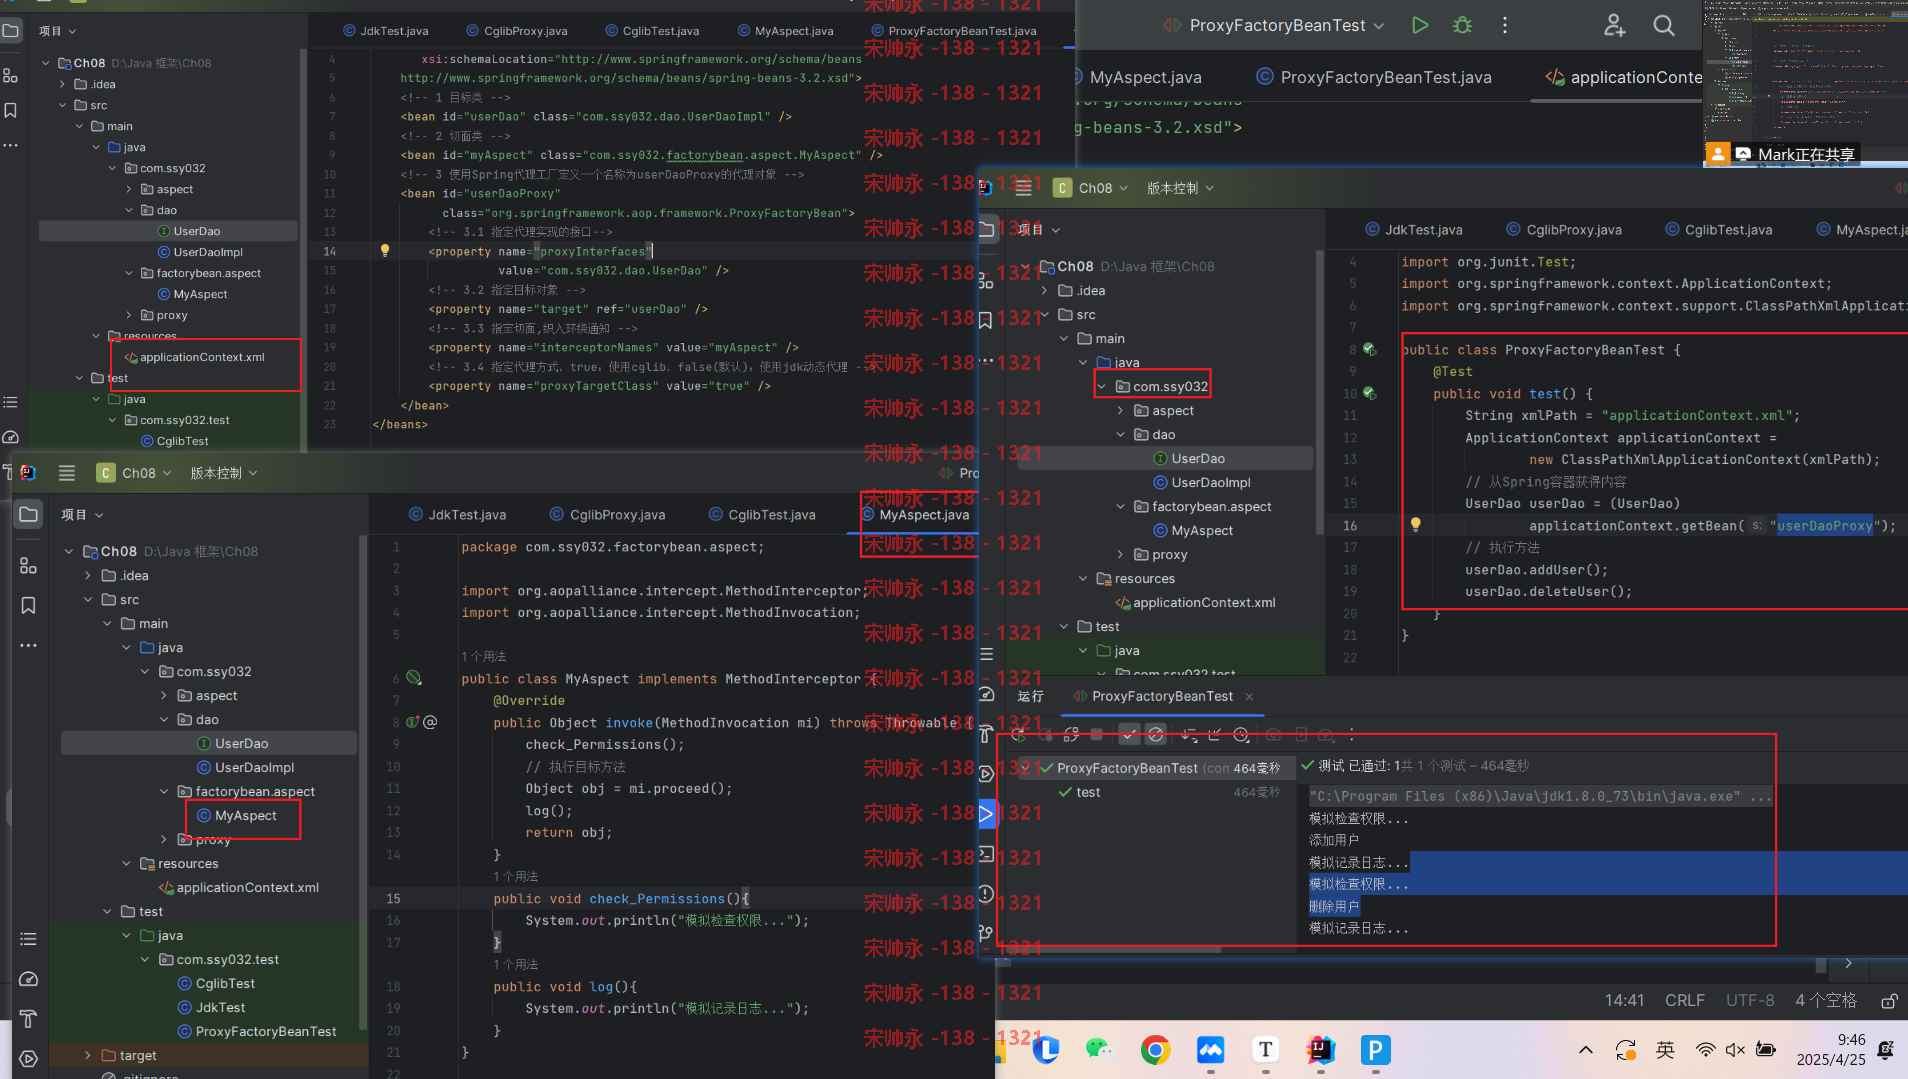The image size is (1908, 1079).
Task: Click the lightbulb on line 14 of applicationContext.xml editor
Action: pyautogui.click(x=384, y=251)
